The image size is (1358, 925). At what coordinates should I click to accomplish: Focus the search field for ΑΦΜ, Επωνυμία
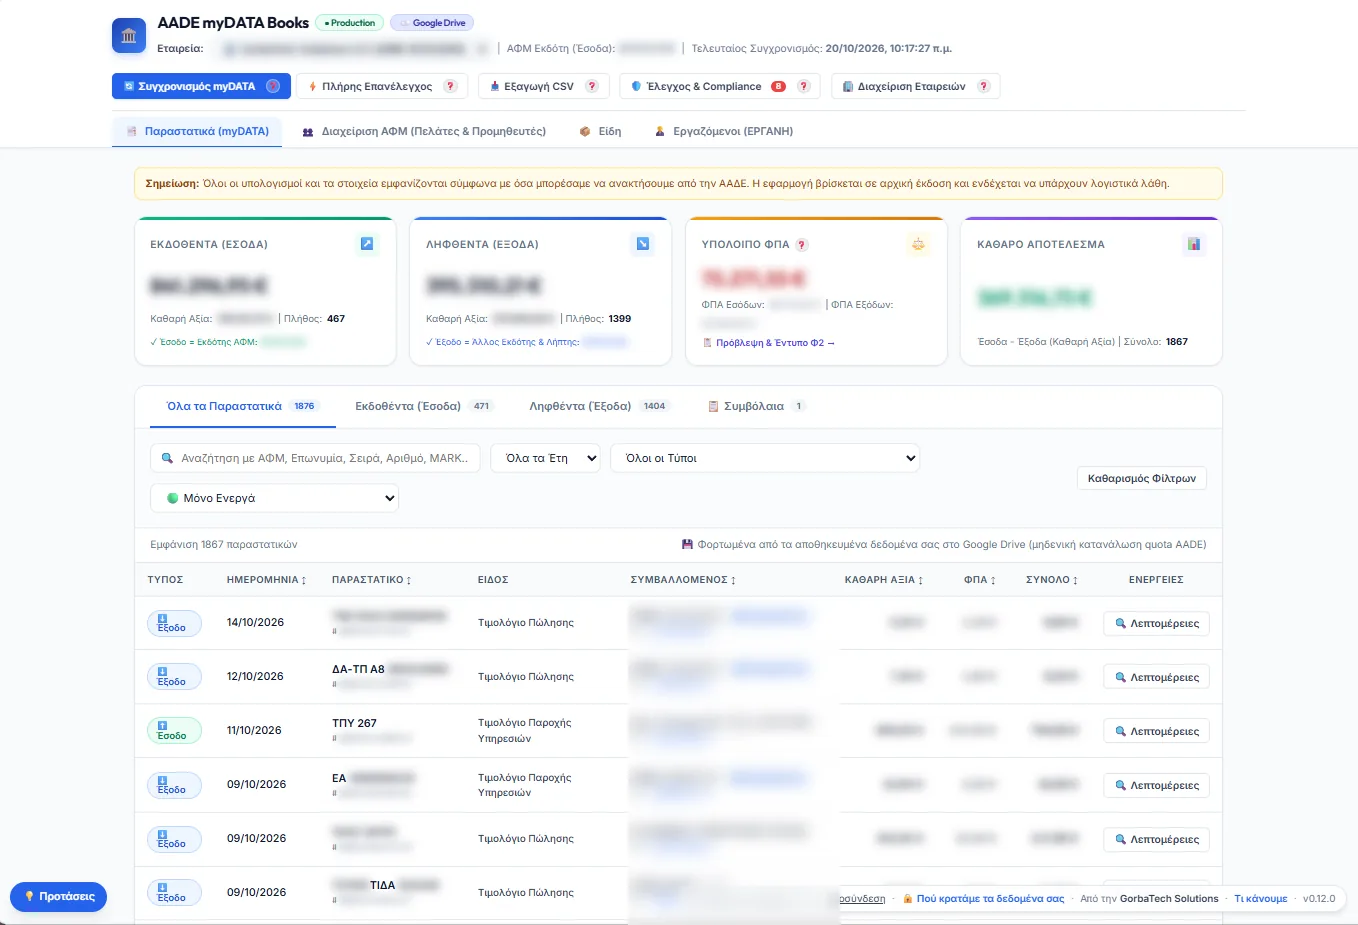click(315, 458)
